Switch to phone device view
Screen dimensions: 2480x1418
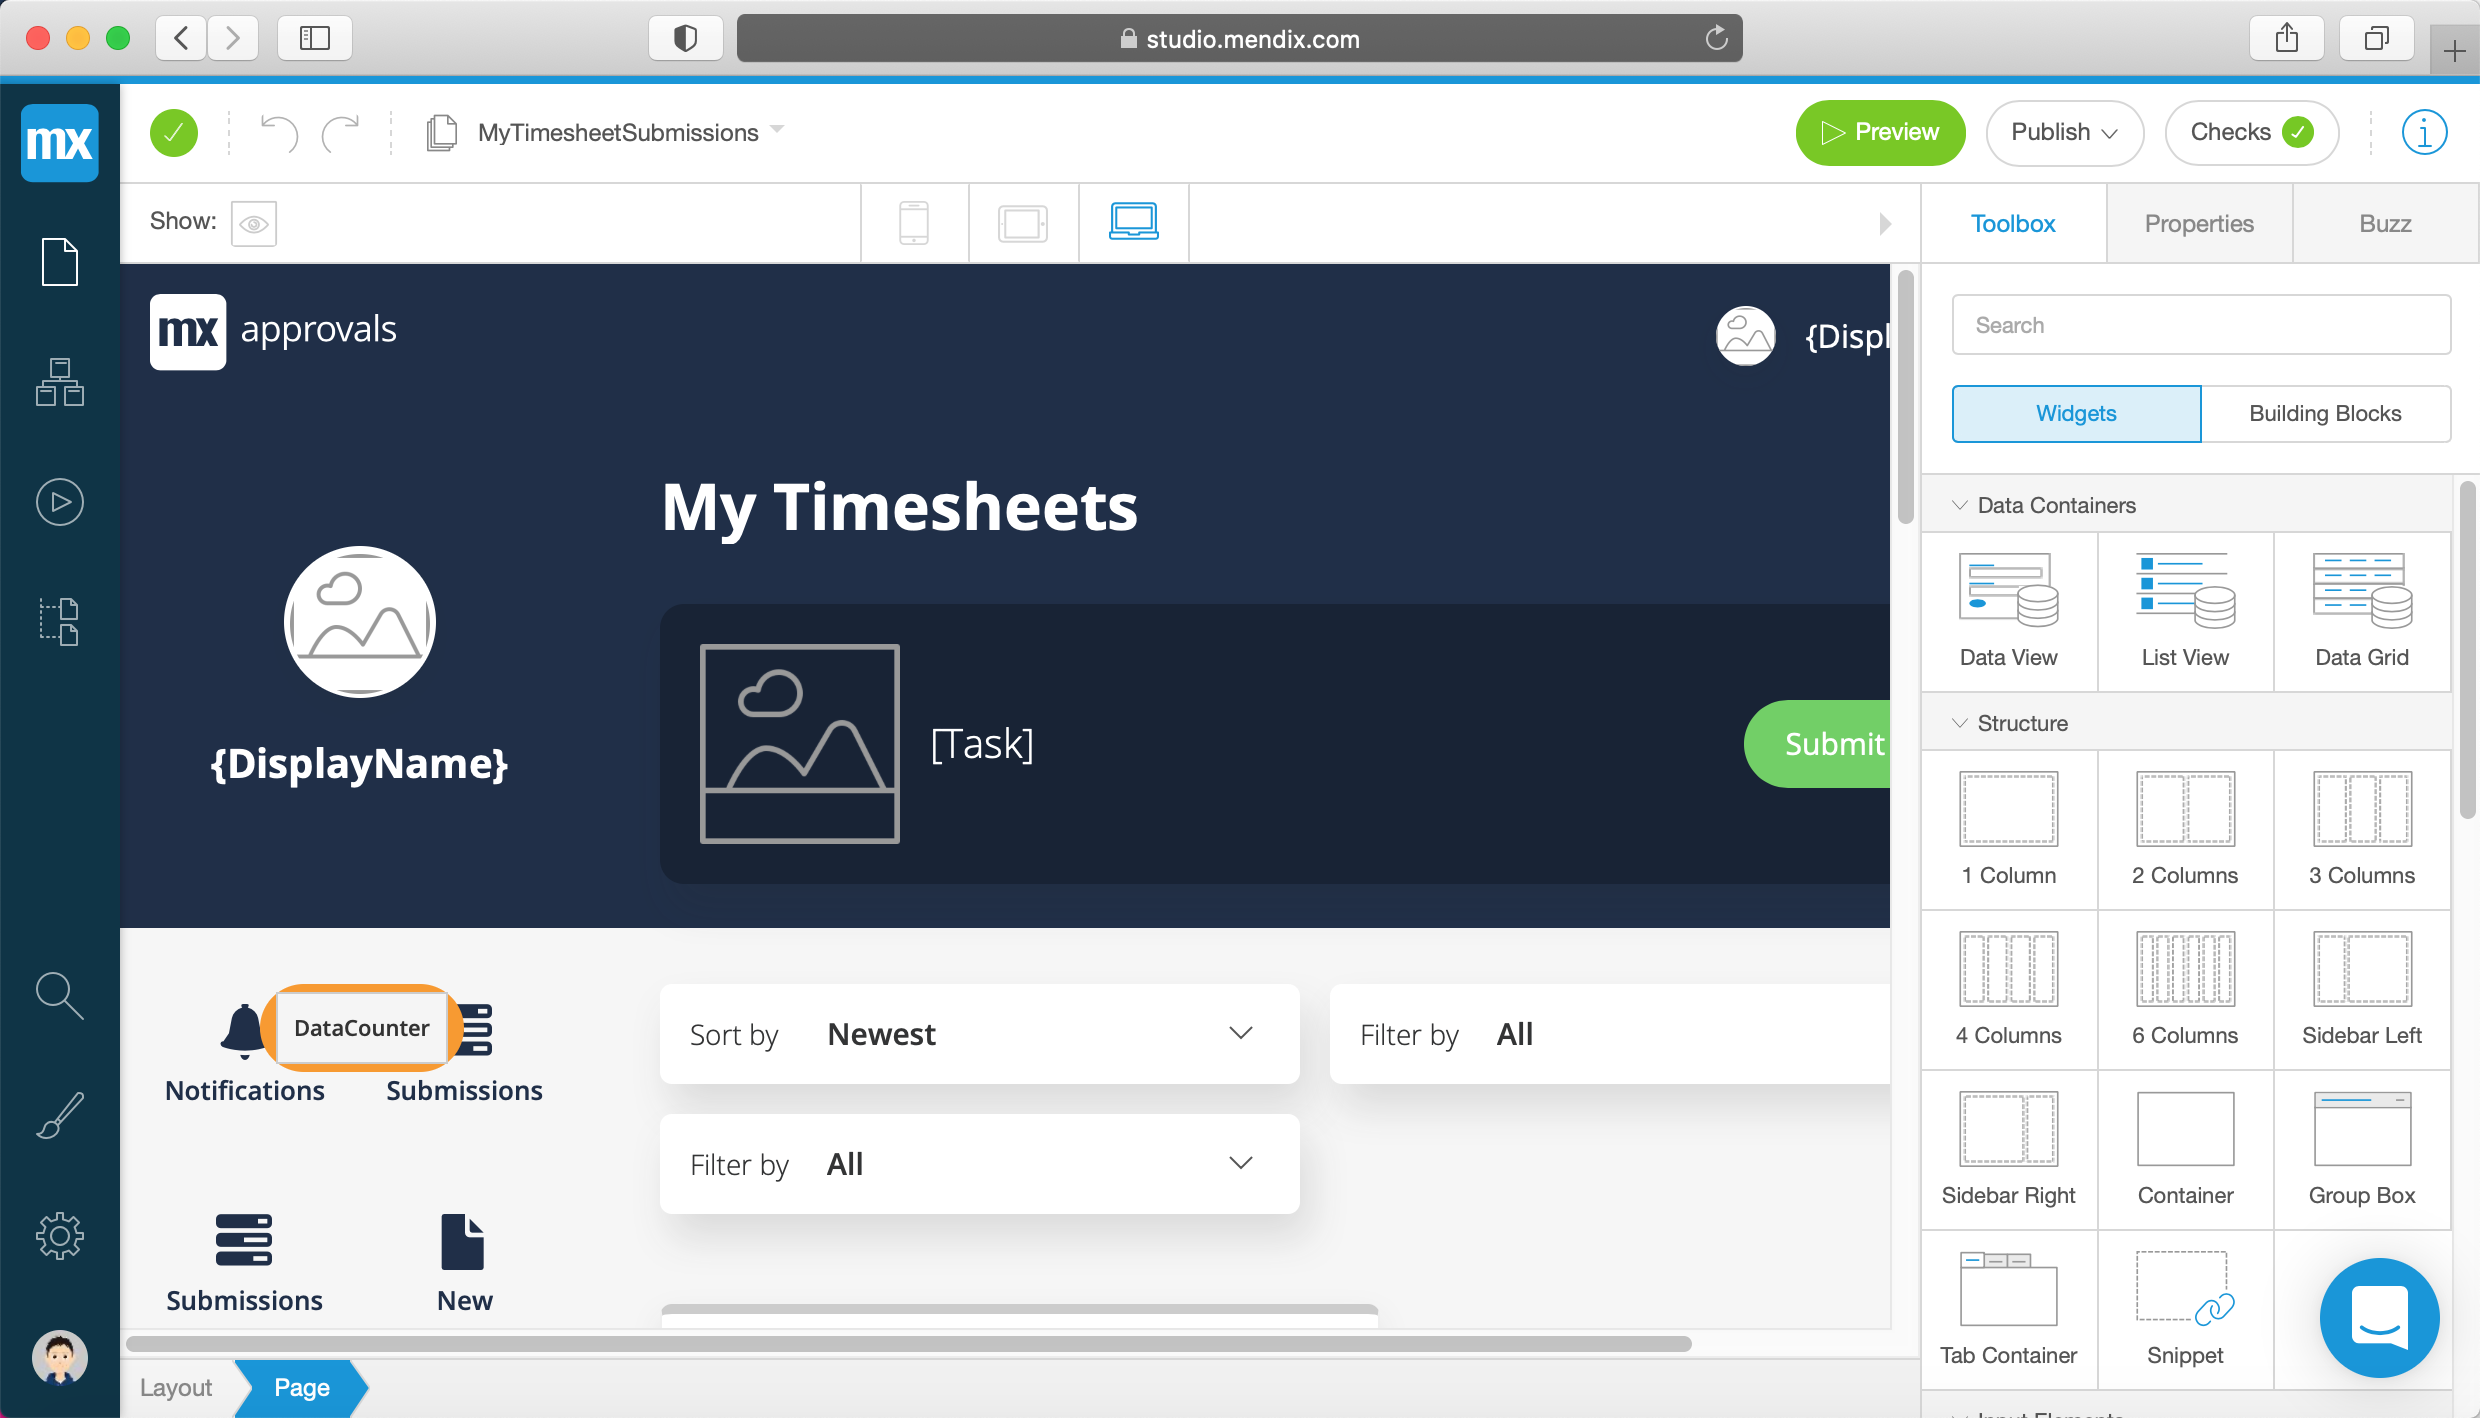tap(914, 223)
